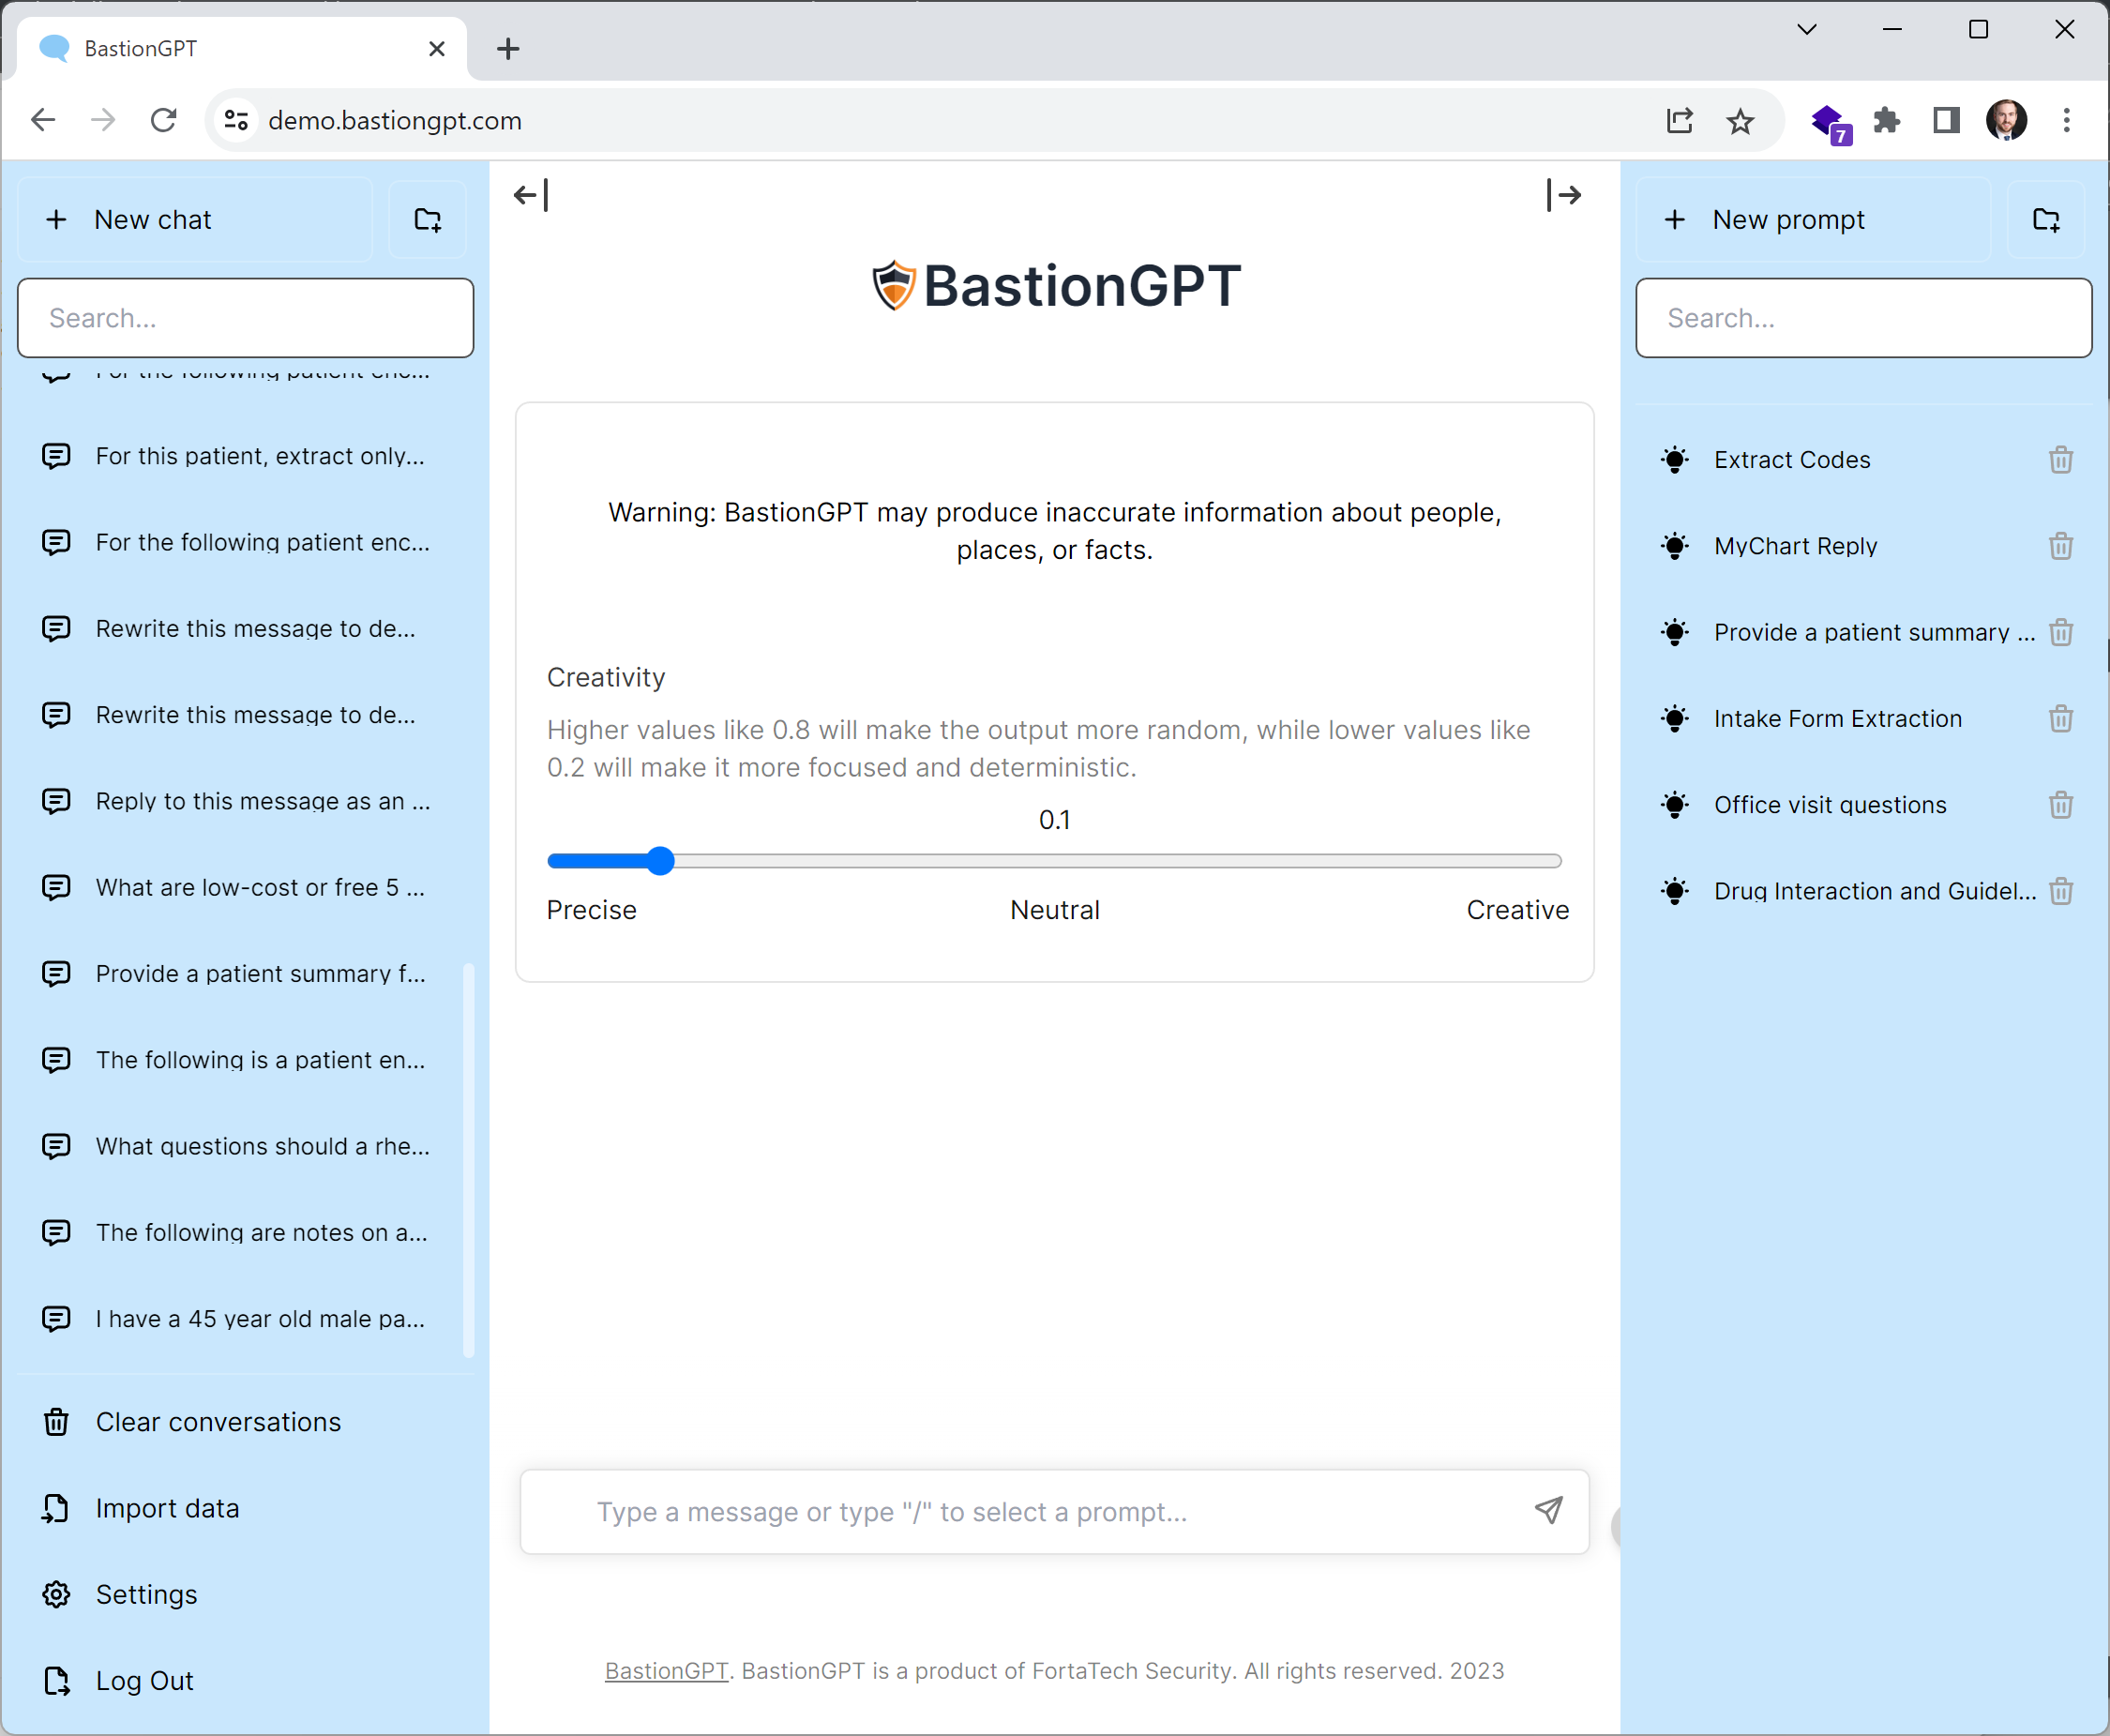Collapse the right prompt sidebar
The width and height of the screenshot is (2110, 1736).
click(1563, 195)
